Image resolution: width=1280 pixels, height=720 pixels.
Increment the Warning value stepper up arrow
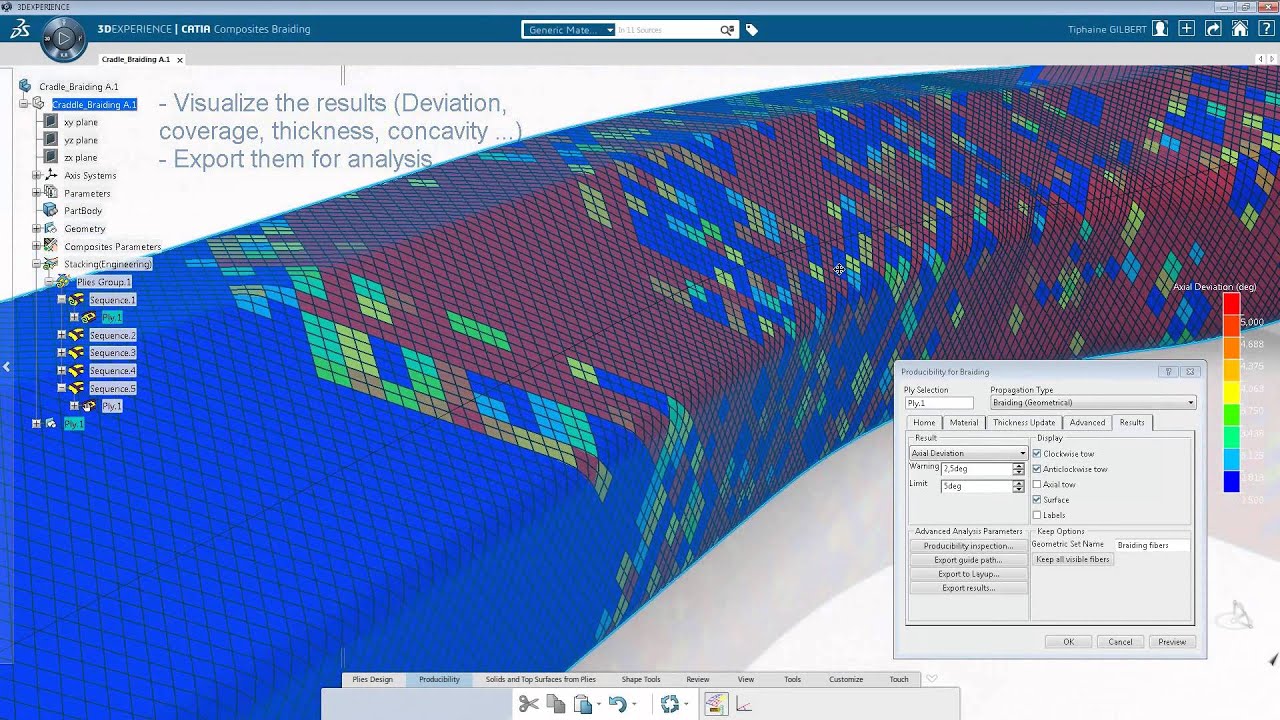point(1021,465)
